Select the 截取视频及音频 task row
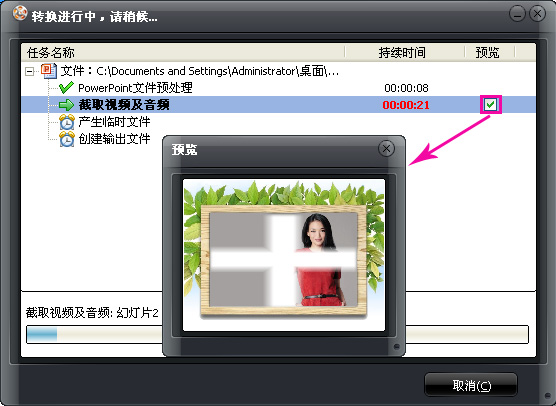Viewport: 556px width, 406px height. coord(278,105)
